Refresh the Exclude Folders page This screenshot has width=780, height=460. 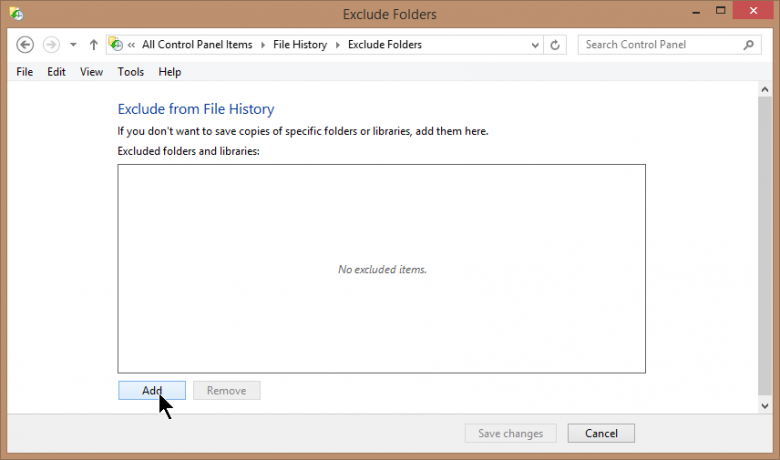pyautogui.click(x=555, y=45)
